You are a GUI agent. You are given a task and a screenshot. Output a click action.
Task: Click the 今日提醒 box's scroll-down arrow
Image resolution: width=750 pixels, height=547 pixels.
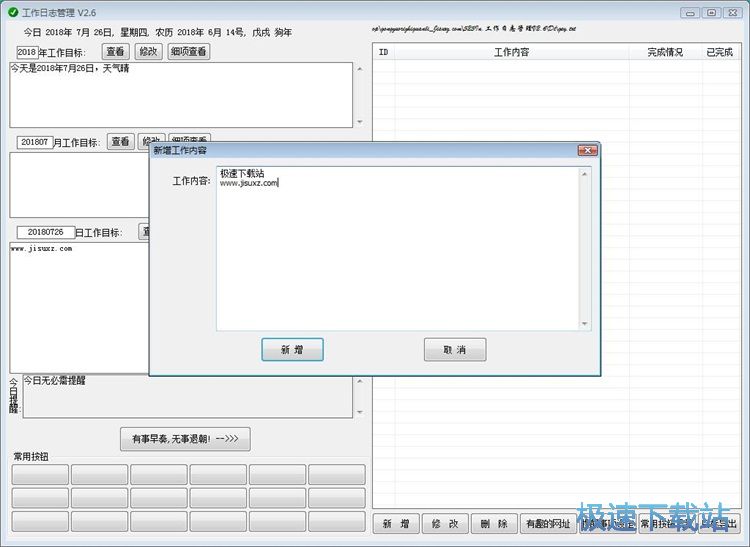point(360,412)
